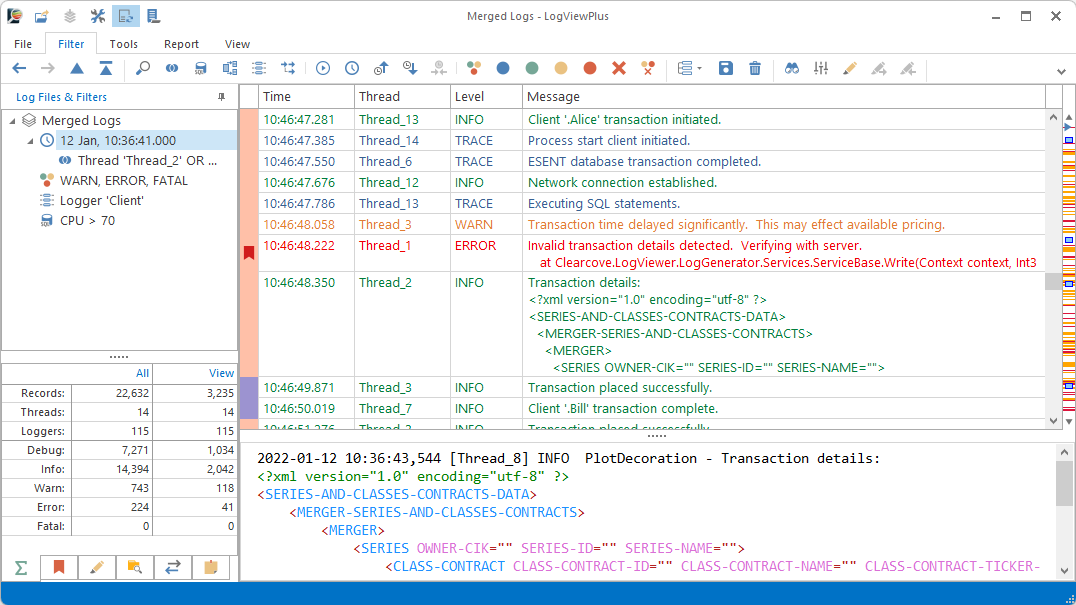The width and height of the screenshot is (1076, 605).
Task: Expand the ribbon toolbar overflow chevron
Action: coord(1061,71)
